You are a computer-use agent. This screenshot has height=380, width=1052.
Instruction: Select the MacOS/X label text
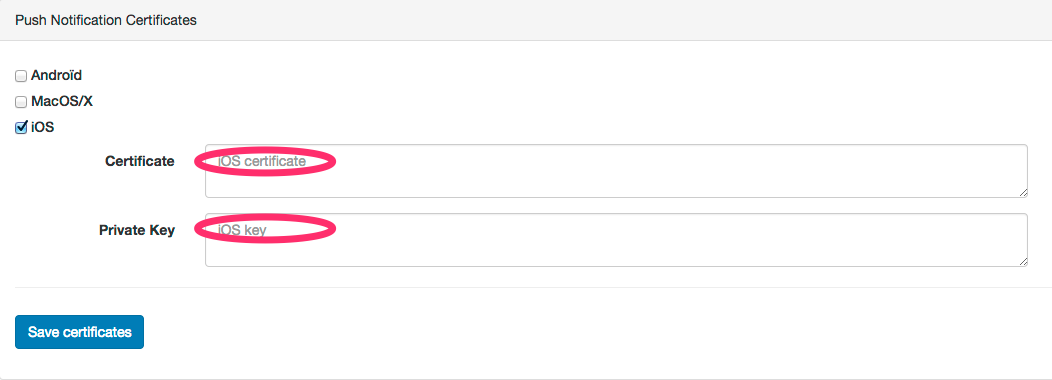[62, 102]
